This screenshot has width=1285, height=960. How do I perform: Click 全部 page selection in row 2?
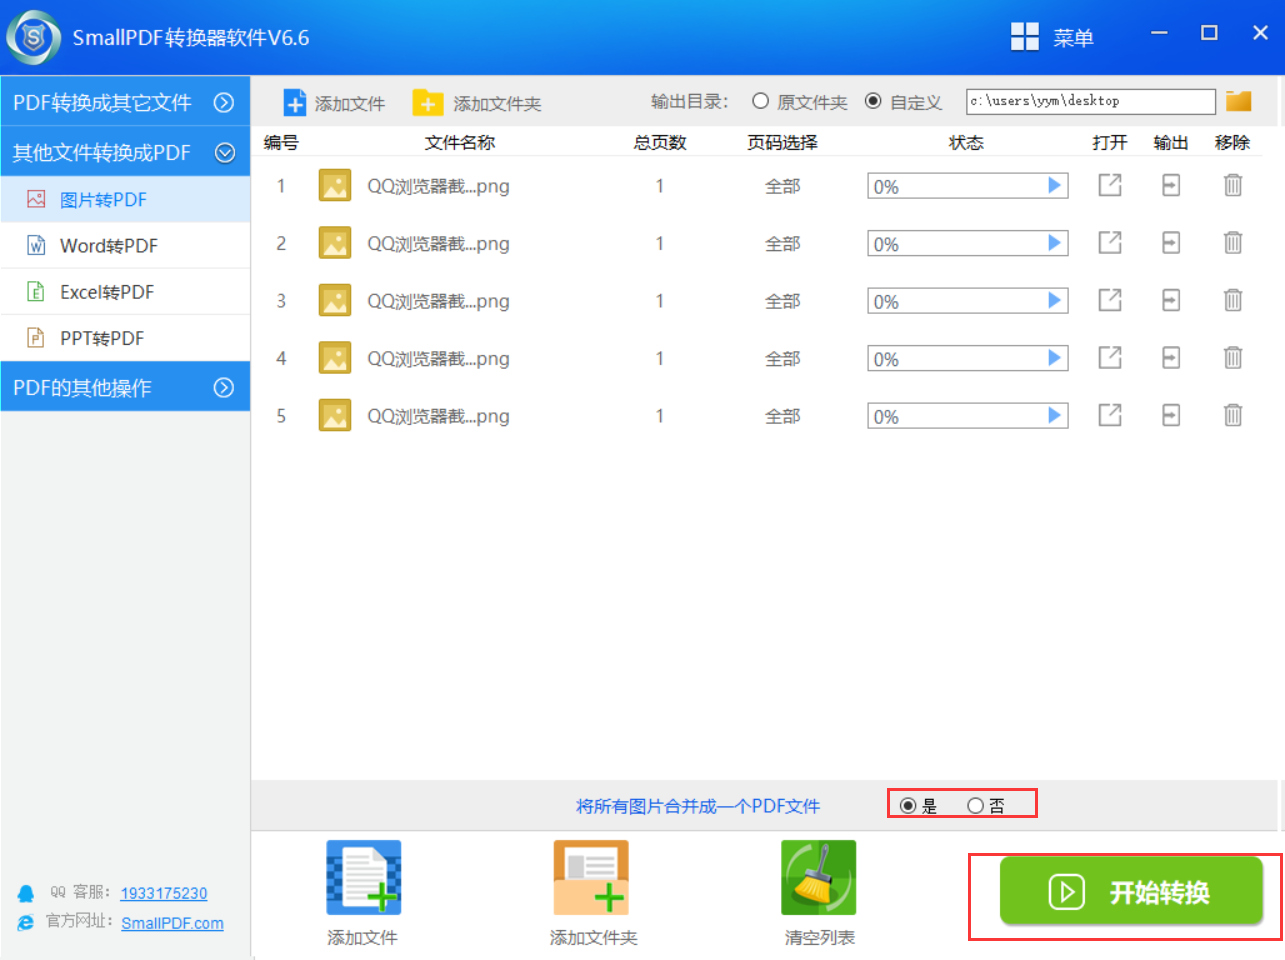point(783,244)
